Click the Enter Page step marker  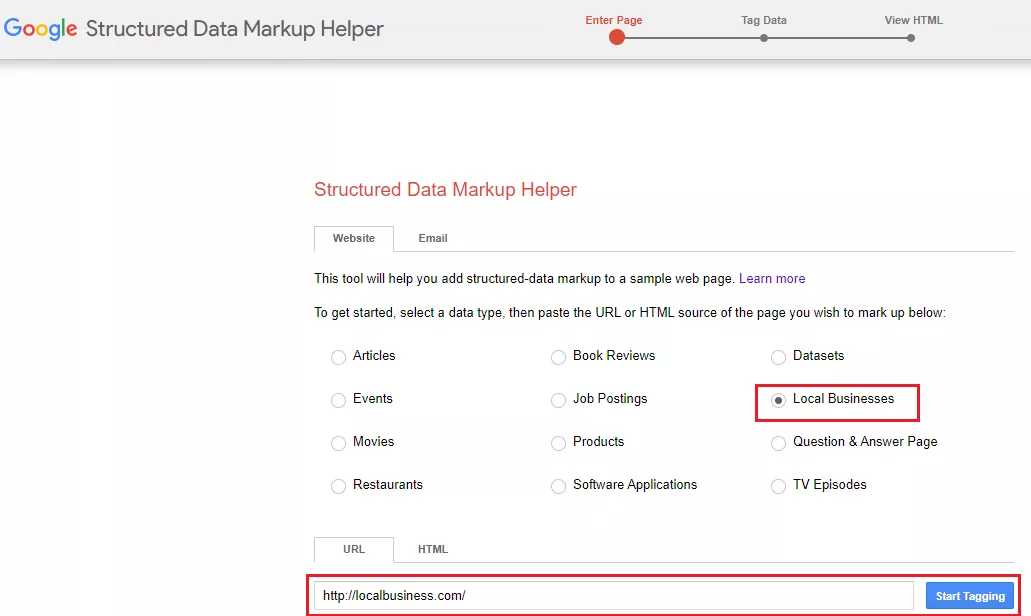pos(616,37)
